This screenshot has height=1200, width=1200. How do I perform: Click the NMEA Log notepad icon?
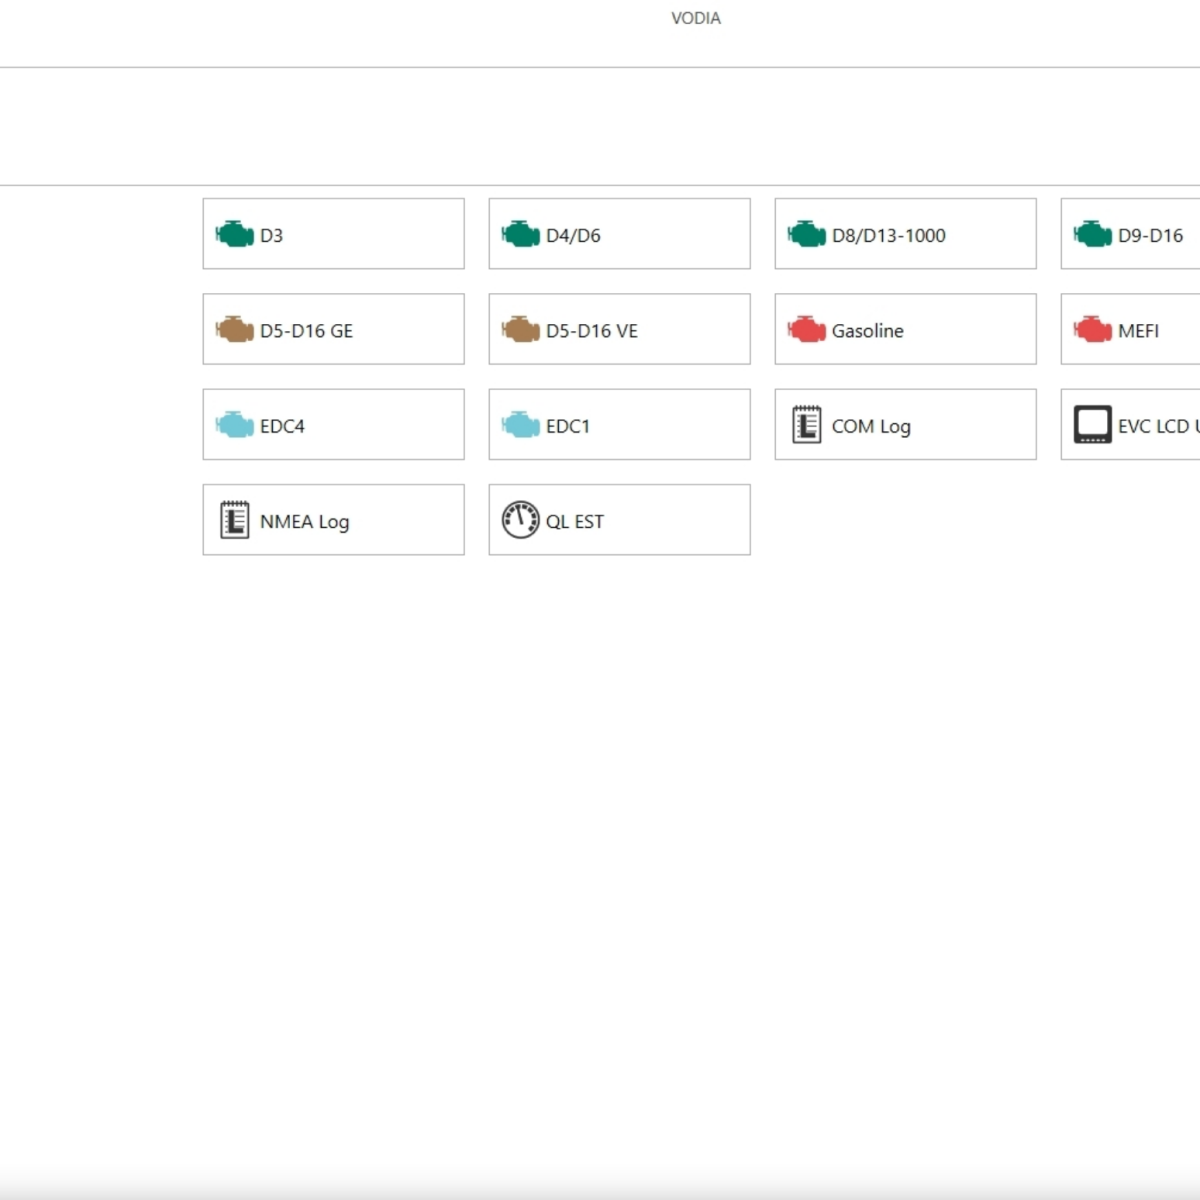[235, 521]
